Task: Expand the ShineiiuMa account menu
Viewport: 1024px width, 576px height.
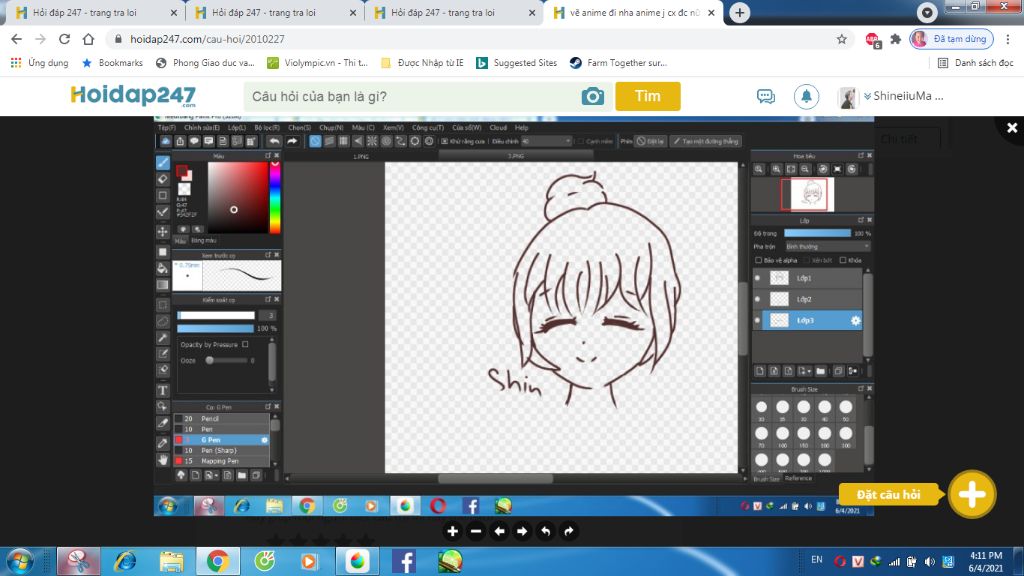Action: pyautogui.click(x=904, y=97)
